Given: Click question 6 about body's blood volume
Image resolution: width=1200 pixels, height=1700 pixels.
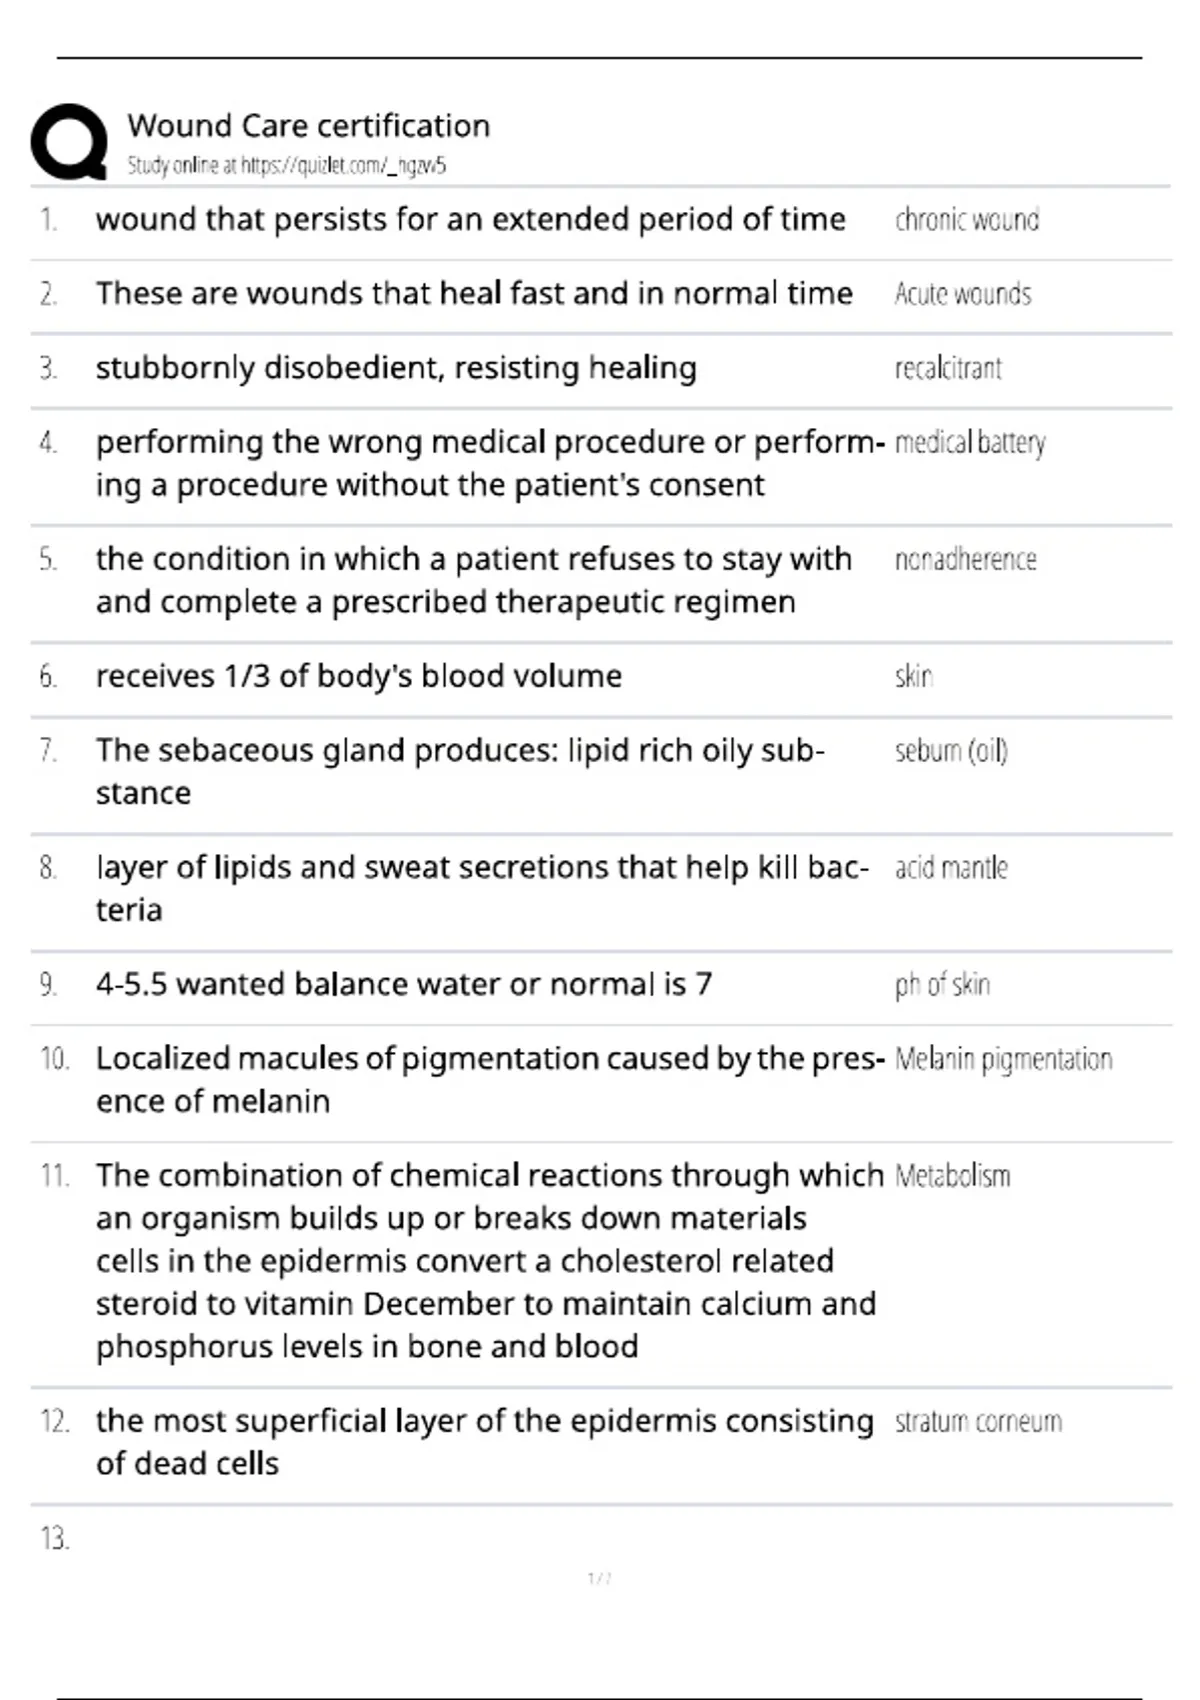Looking at the screenshot, I should coord(359,677).
